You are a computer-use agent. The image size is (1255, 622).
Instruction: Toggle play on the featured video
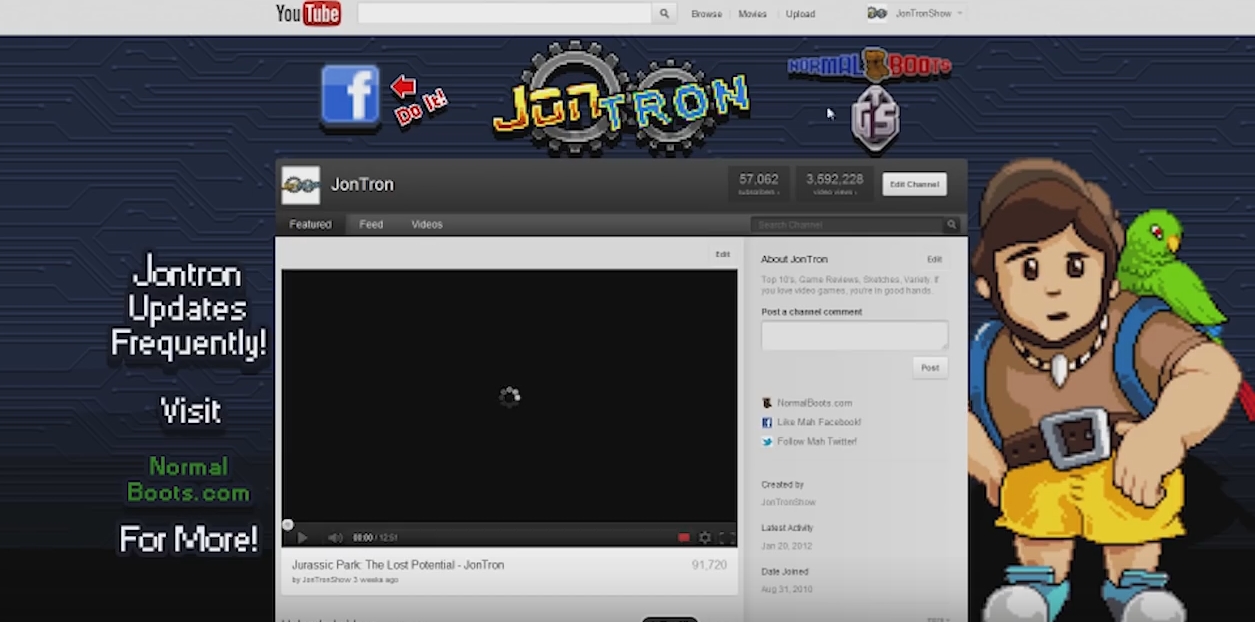[x=303, y=537]
